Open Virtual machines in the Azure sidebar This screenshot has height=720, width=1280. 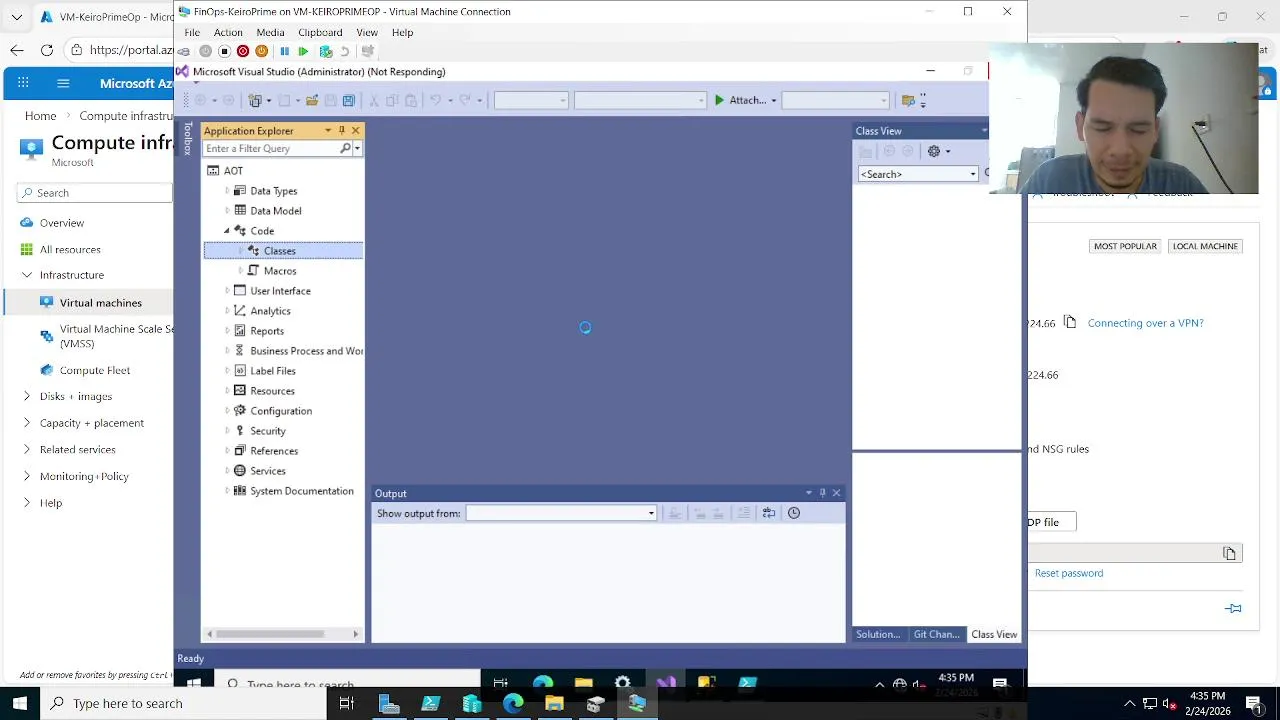(x=100, y=302)
